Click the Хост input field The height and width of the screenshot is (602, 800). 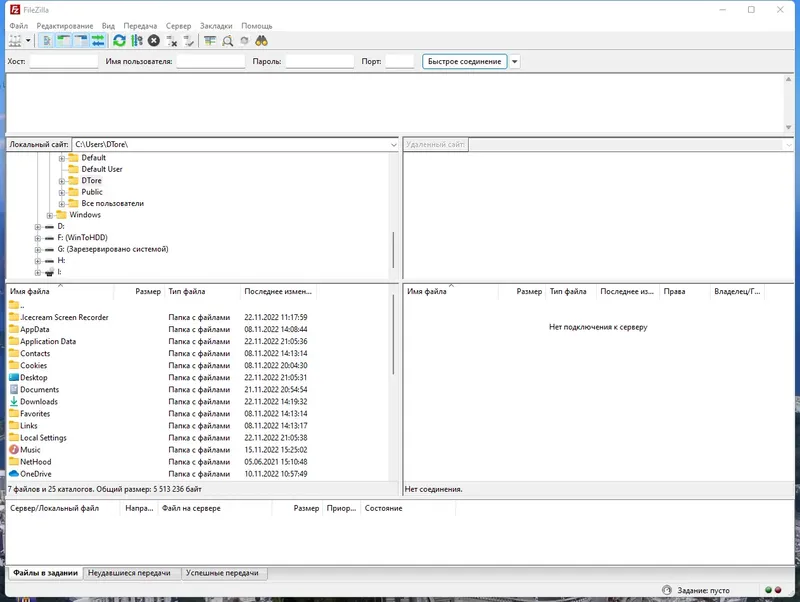tap(64, 61)
